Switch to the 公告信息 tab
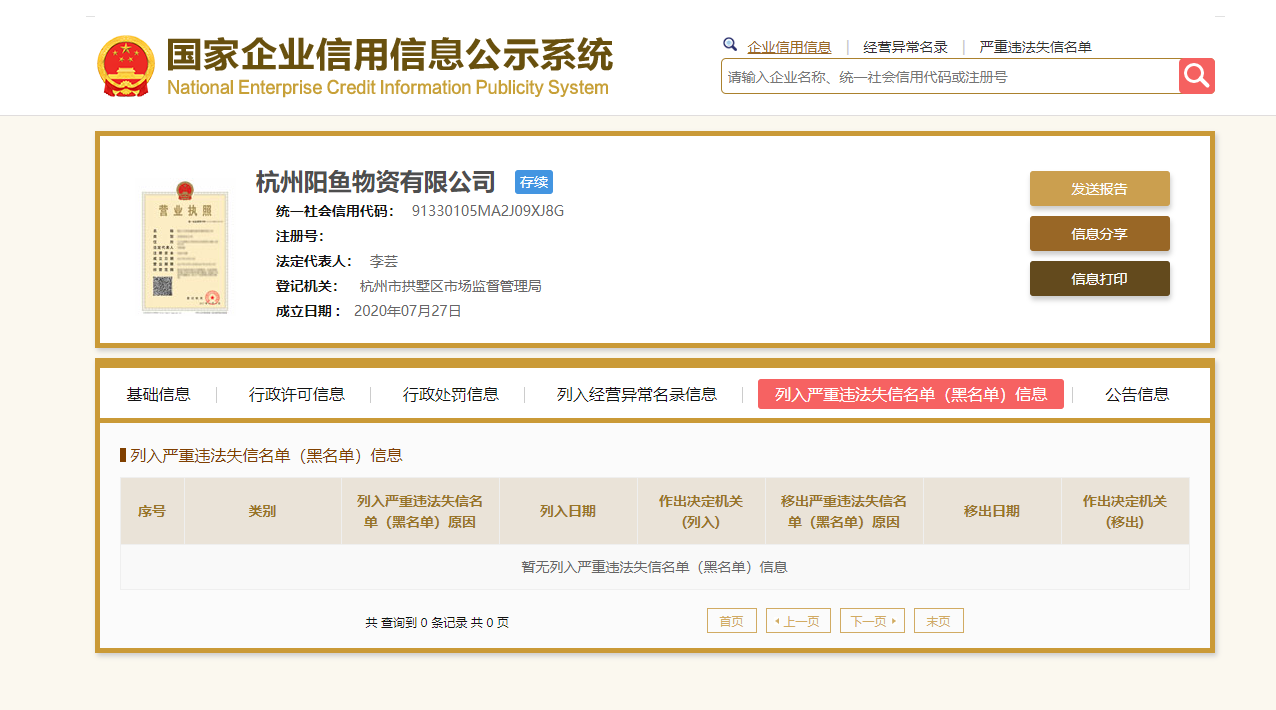Viewport: 1276px width, 710px height. [x=1137, y=394]
